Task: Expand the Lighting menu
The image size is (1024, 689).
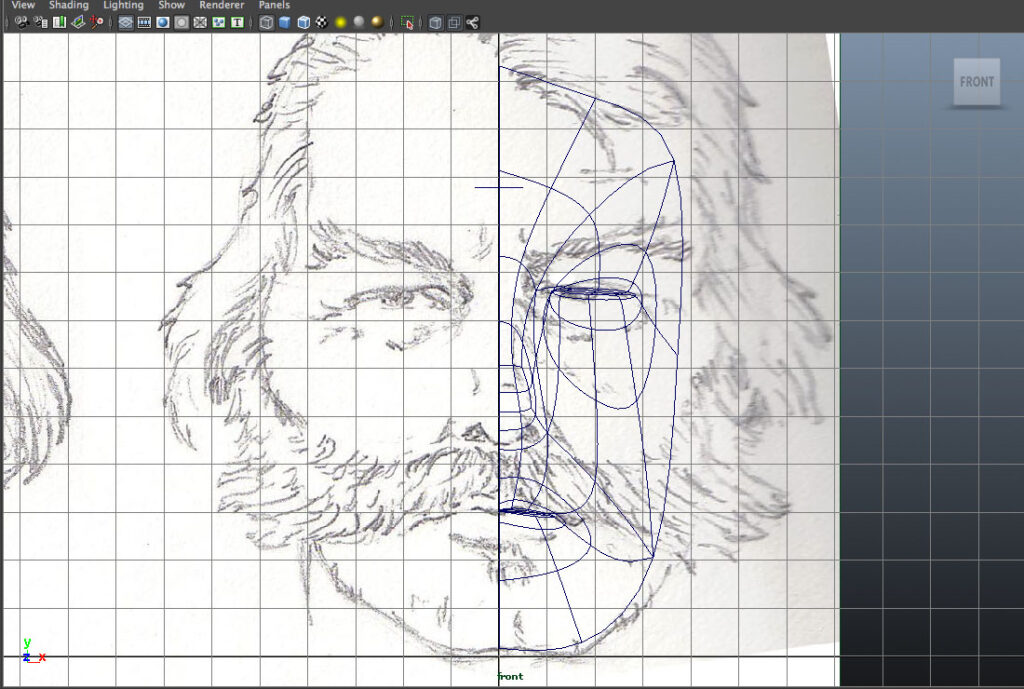Action: point(123,5)
